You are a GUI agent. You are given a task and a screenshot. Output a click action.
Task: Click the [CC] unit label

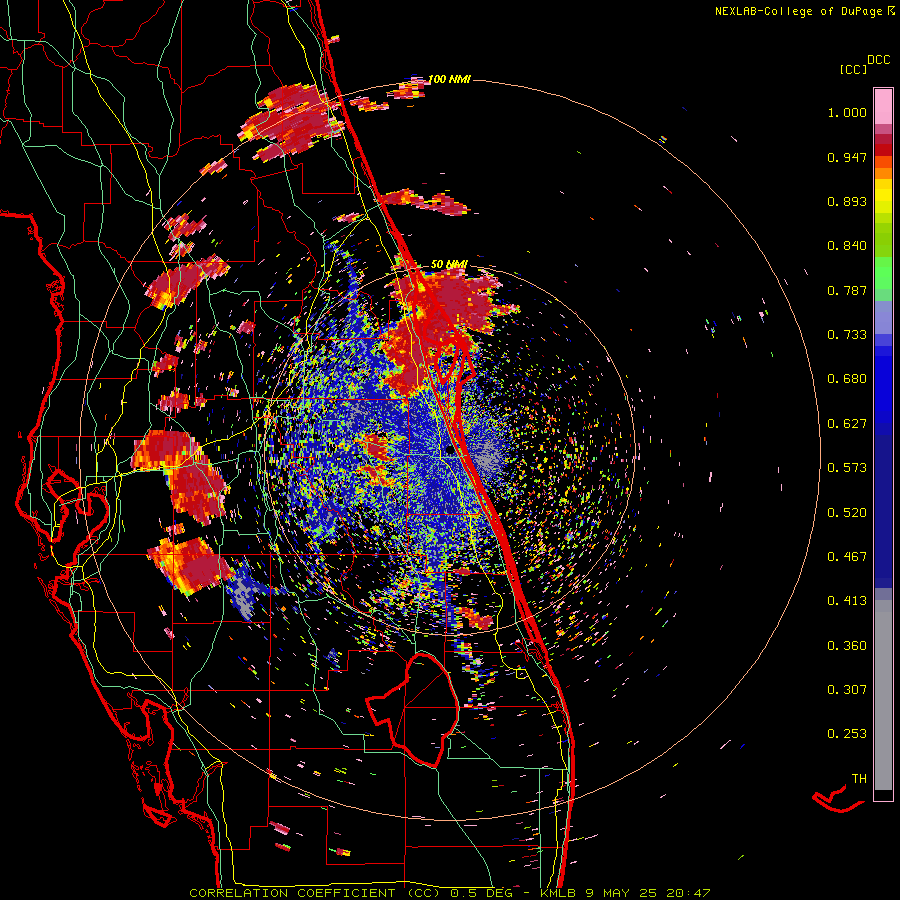coord(853,69)
